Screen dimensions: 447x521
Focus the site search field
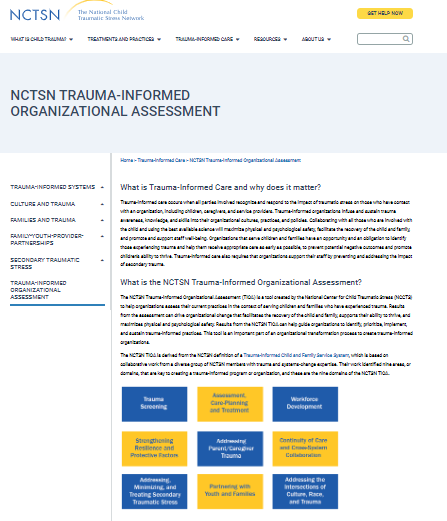[385, 39]
